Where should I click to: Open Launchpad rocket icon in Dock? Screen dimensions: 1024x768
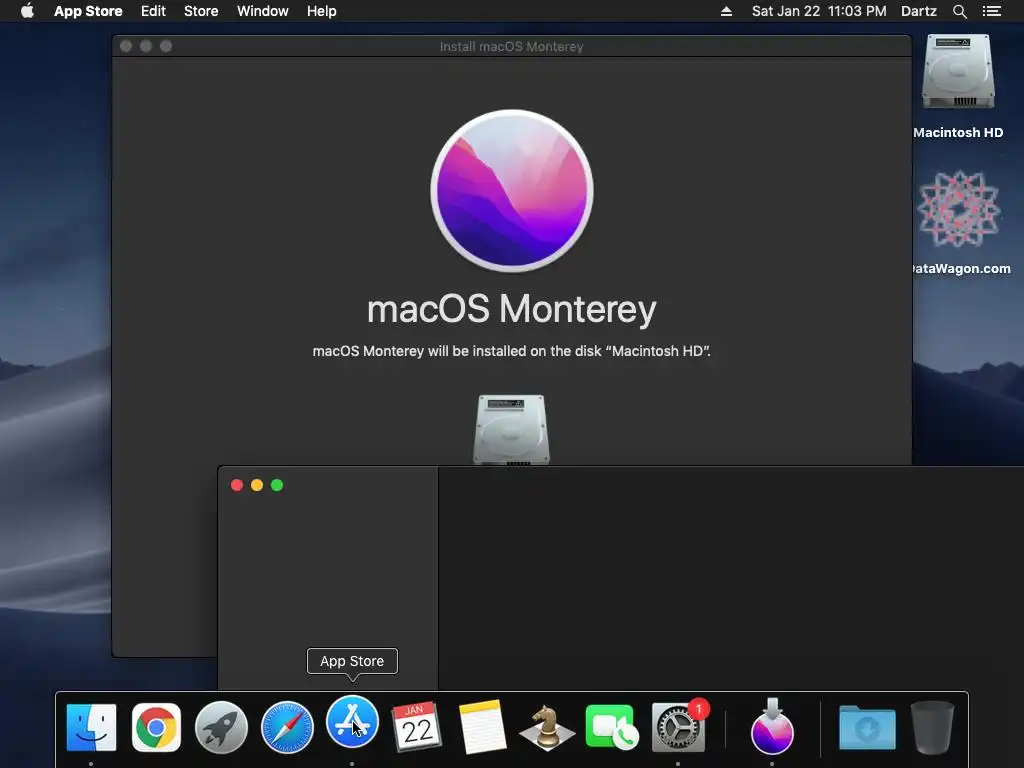221,727
